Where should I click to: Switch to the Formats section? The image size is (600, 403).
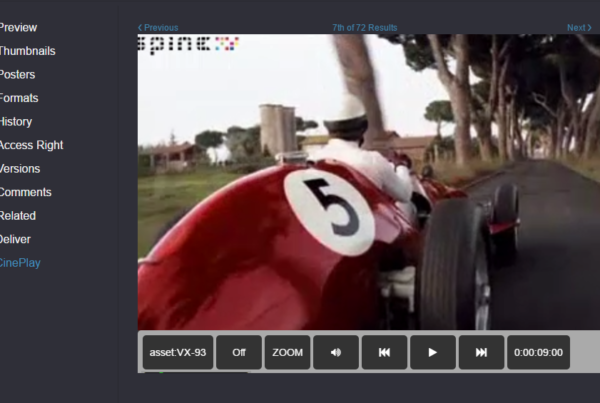point(19,98)
